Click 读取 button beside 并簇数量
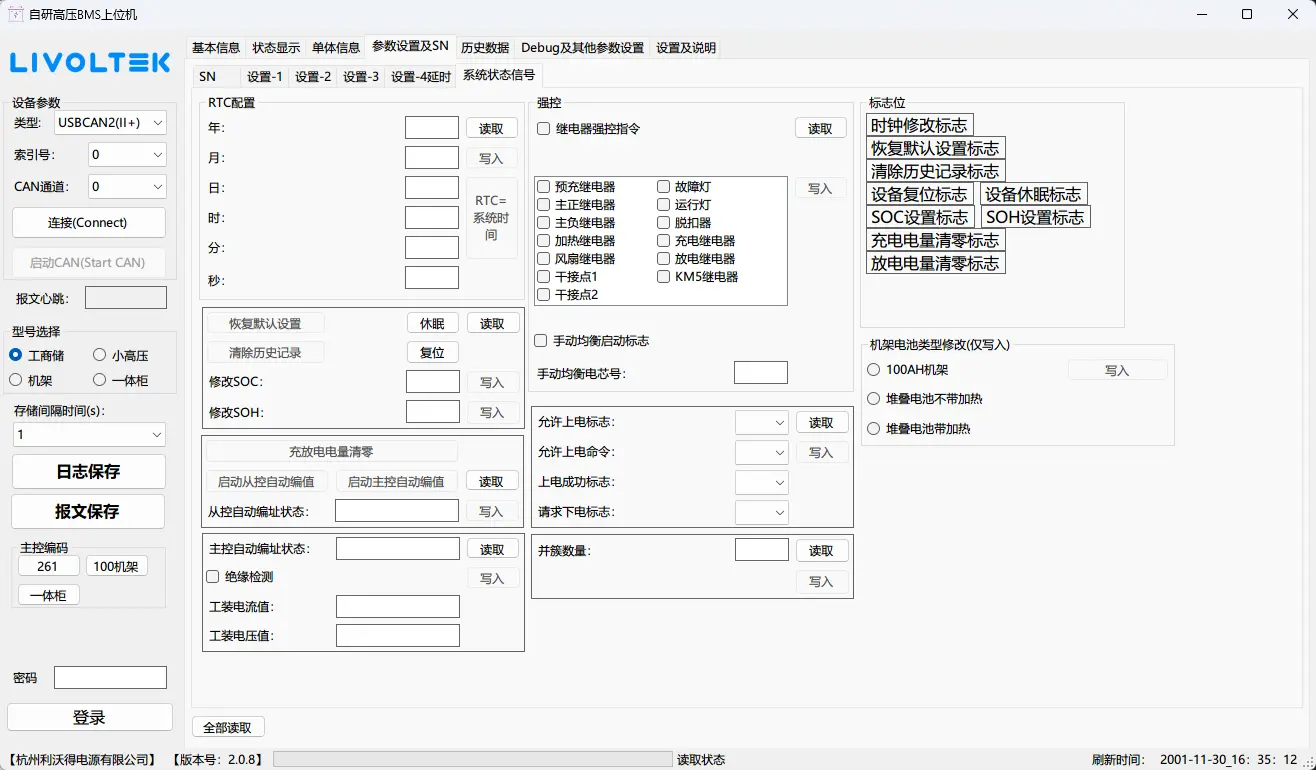 pos(822,551)
